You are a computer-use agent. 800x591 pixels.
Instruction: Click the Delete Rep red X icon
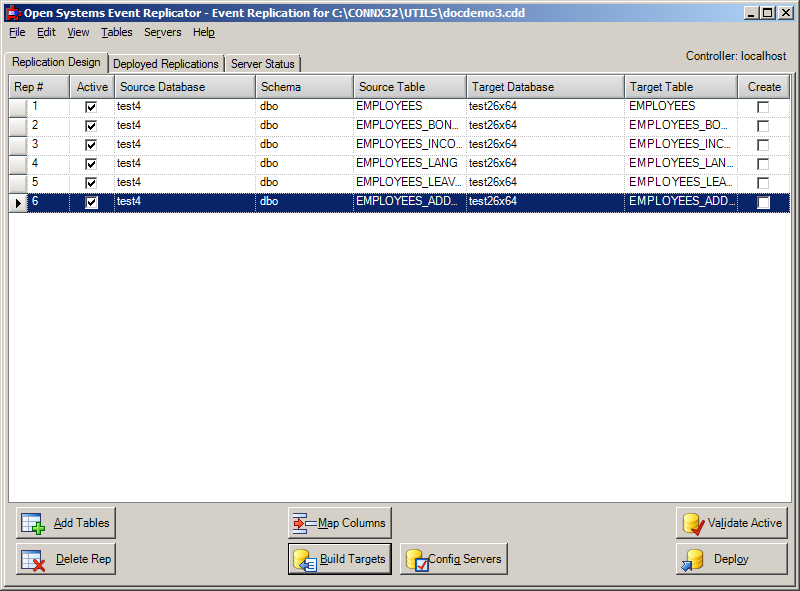[30, 559]
